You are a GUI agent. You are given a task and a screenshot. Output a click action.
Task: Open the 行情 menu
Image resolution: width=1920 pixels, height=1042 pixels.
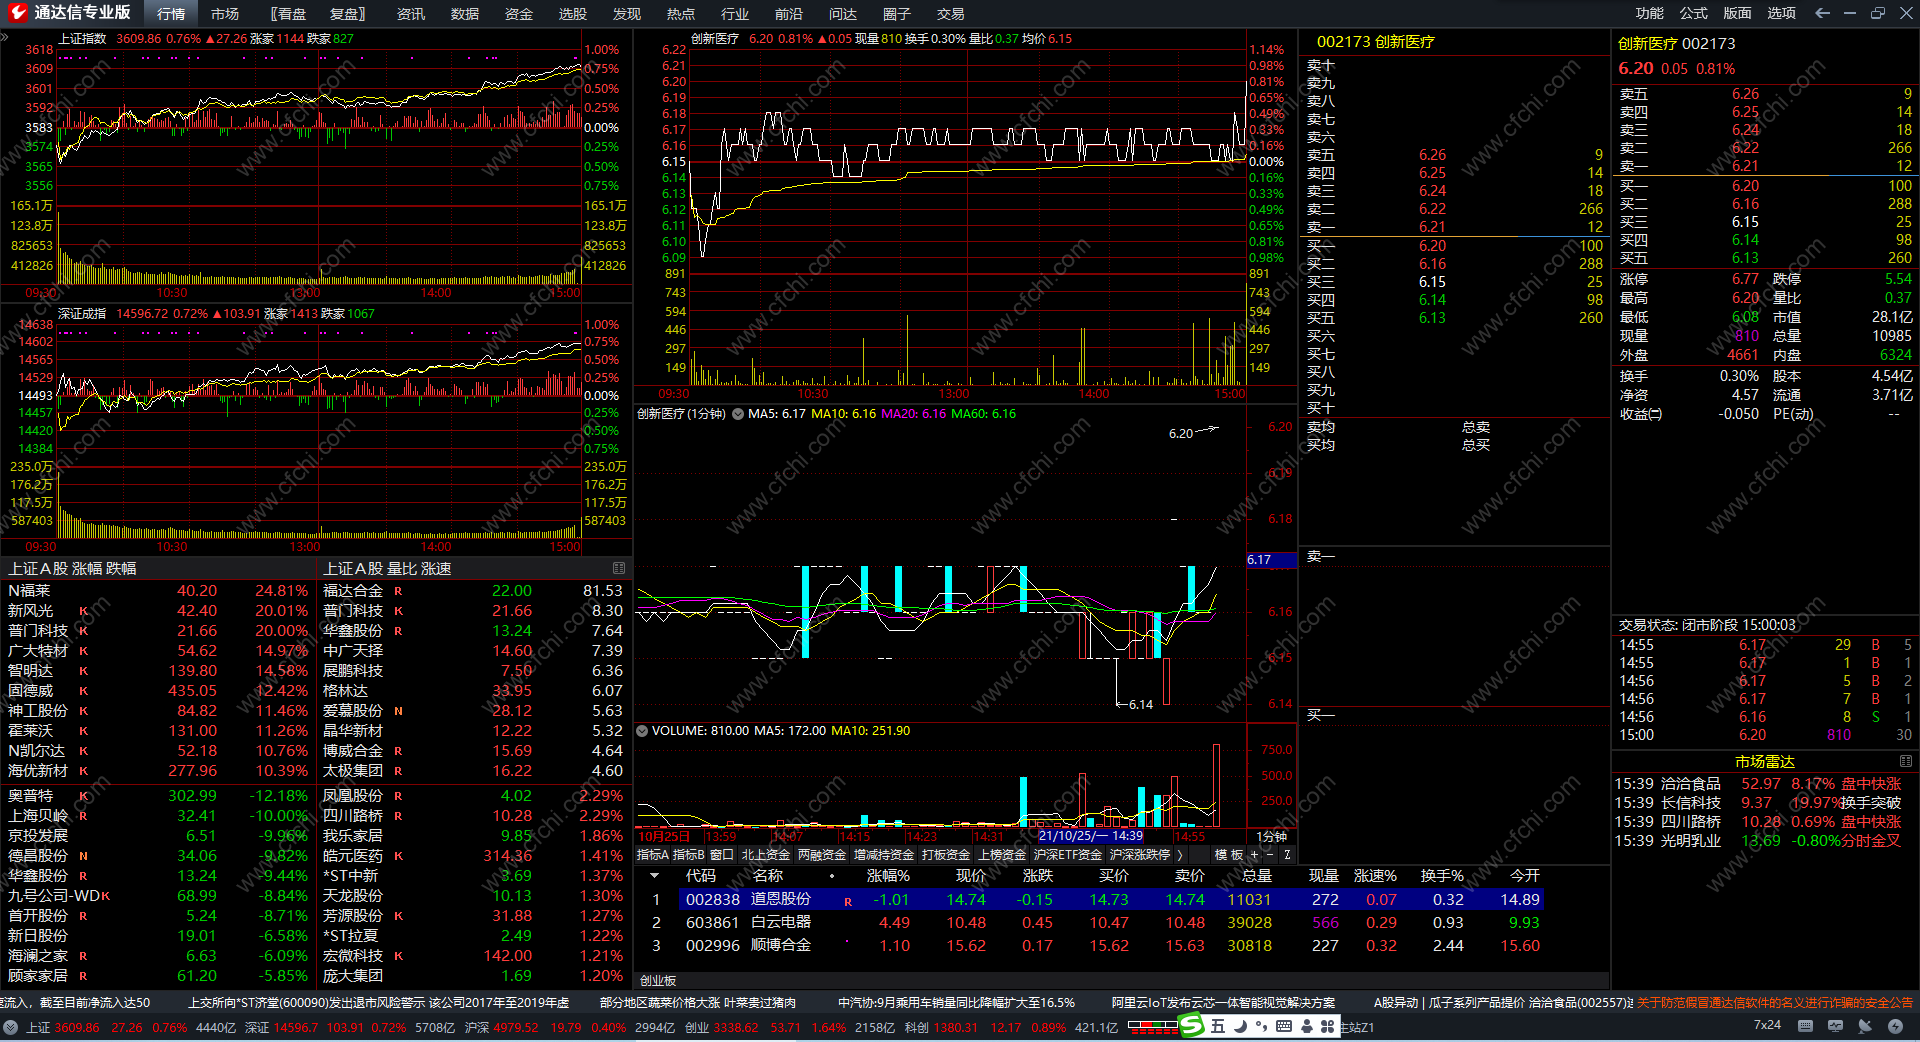[x=171, y=14]
